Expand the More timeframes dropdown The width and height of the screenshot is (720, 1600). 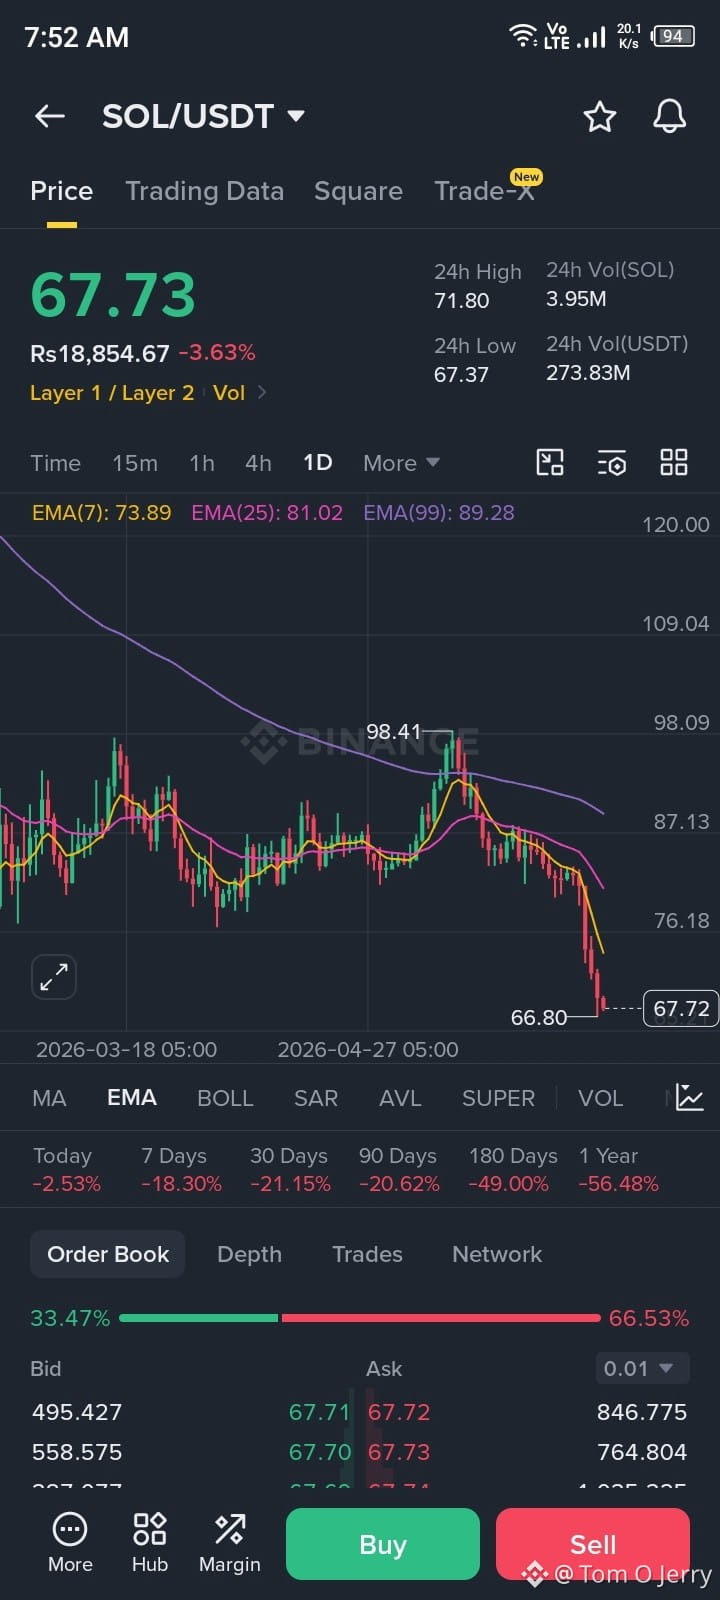(401, 463)
